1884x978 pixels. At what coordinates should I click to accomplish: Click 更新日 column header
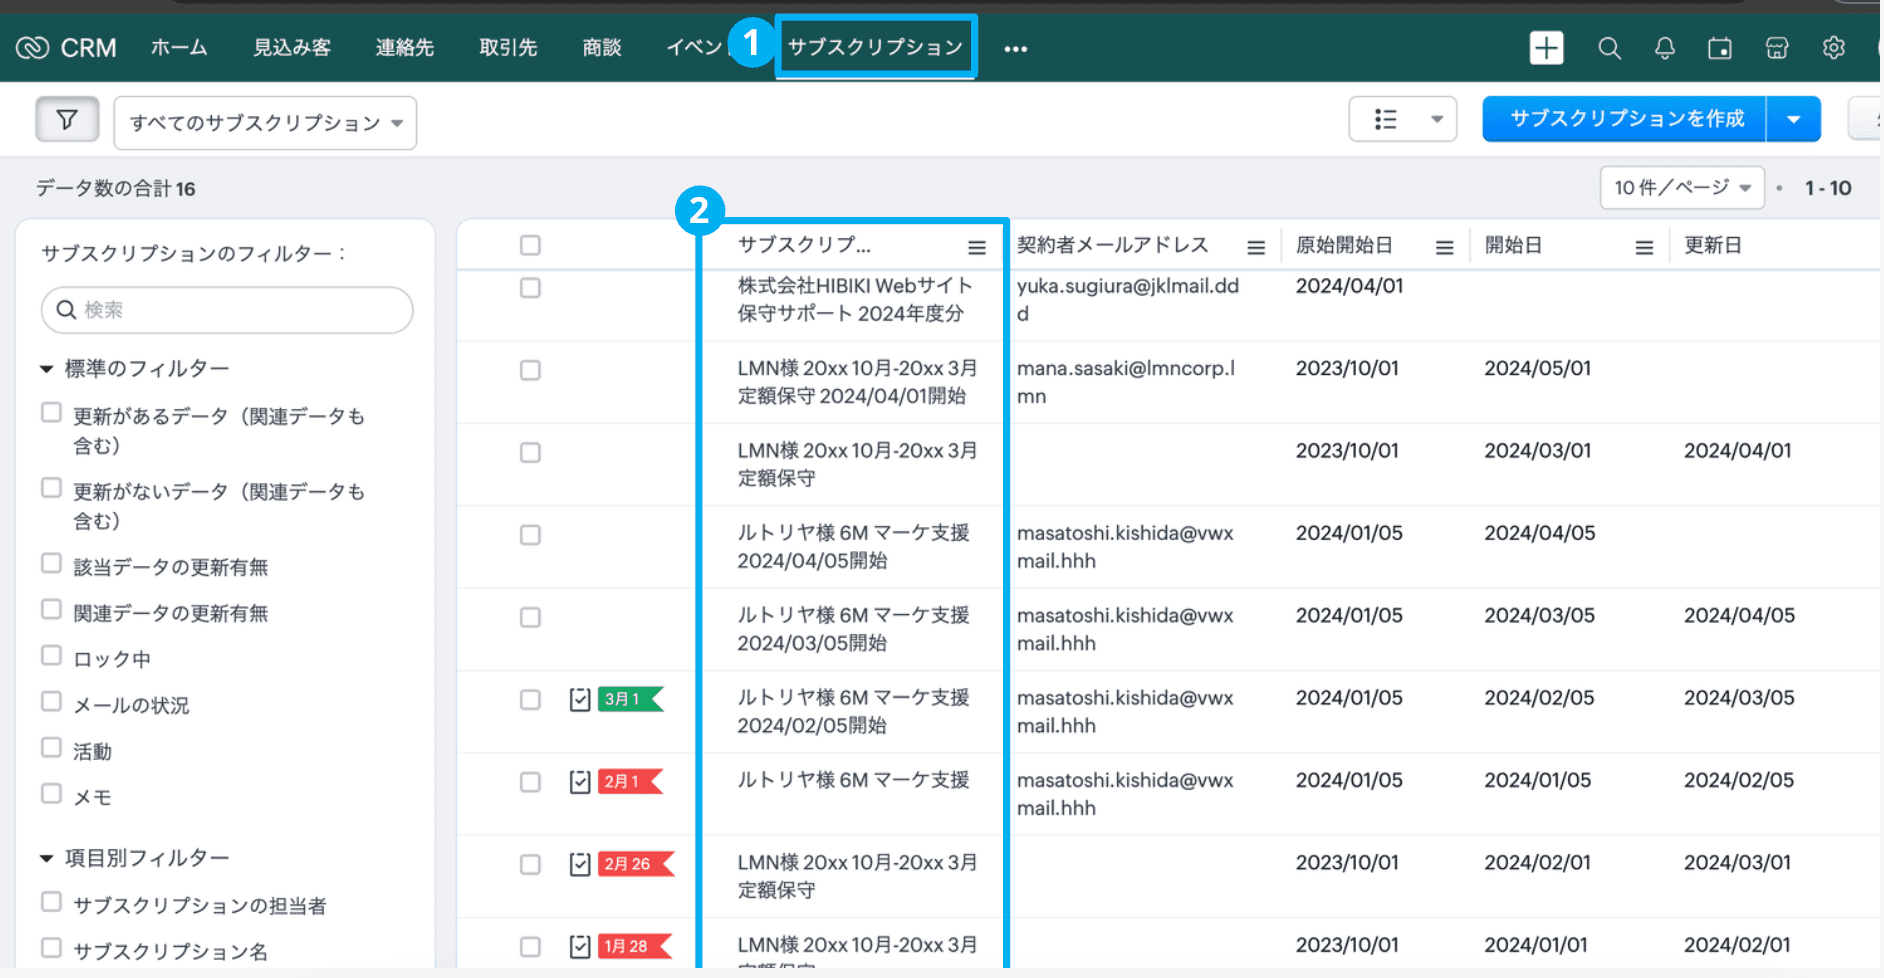pos(1713,245)
